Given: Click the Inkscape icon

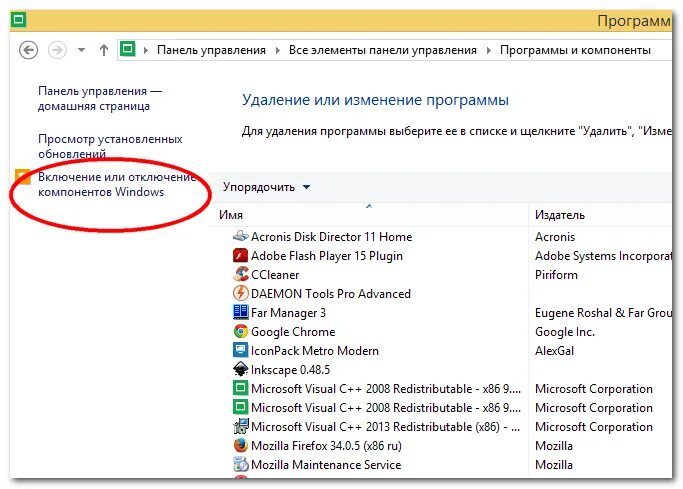Looking at the screenshot, I should (240, 369).
